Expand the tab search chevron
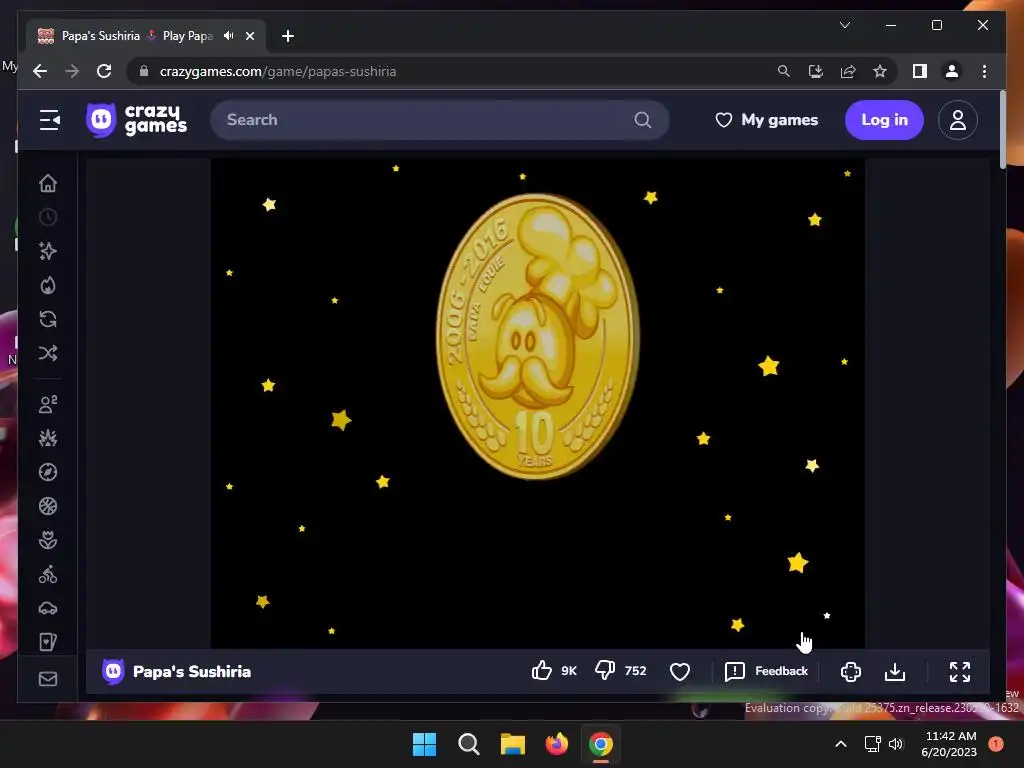The width and height of the screenshot is (1024, 768). click(844, 25)
